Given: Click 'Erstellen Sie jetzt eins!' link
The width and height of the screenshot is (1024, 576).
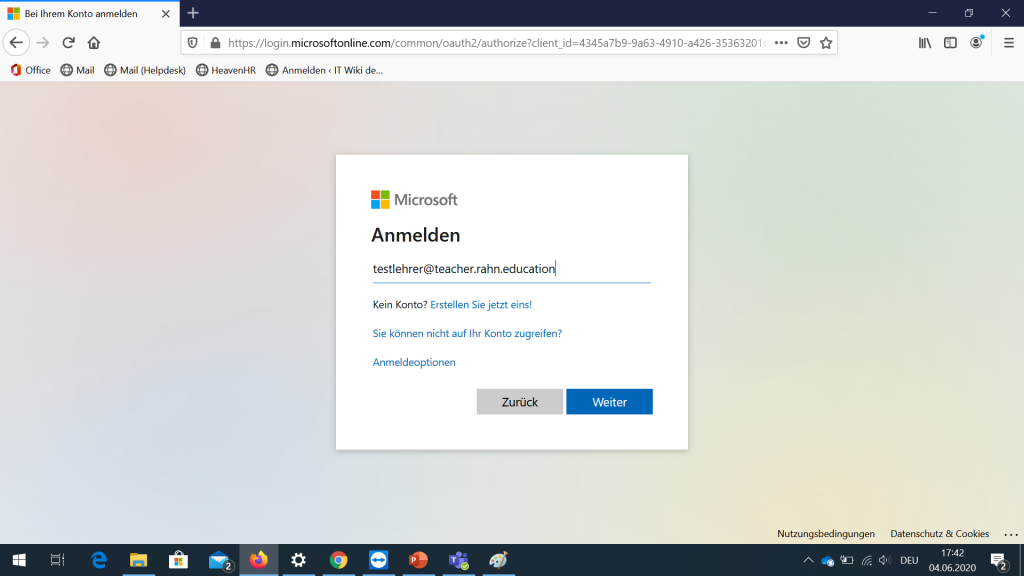Looking at the screenshot, I should tap(481, 304).
